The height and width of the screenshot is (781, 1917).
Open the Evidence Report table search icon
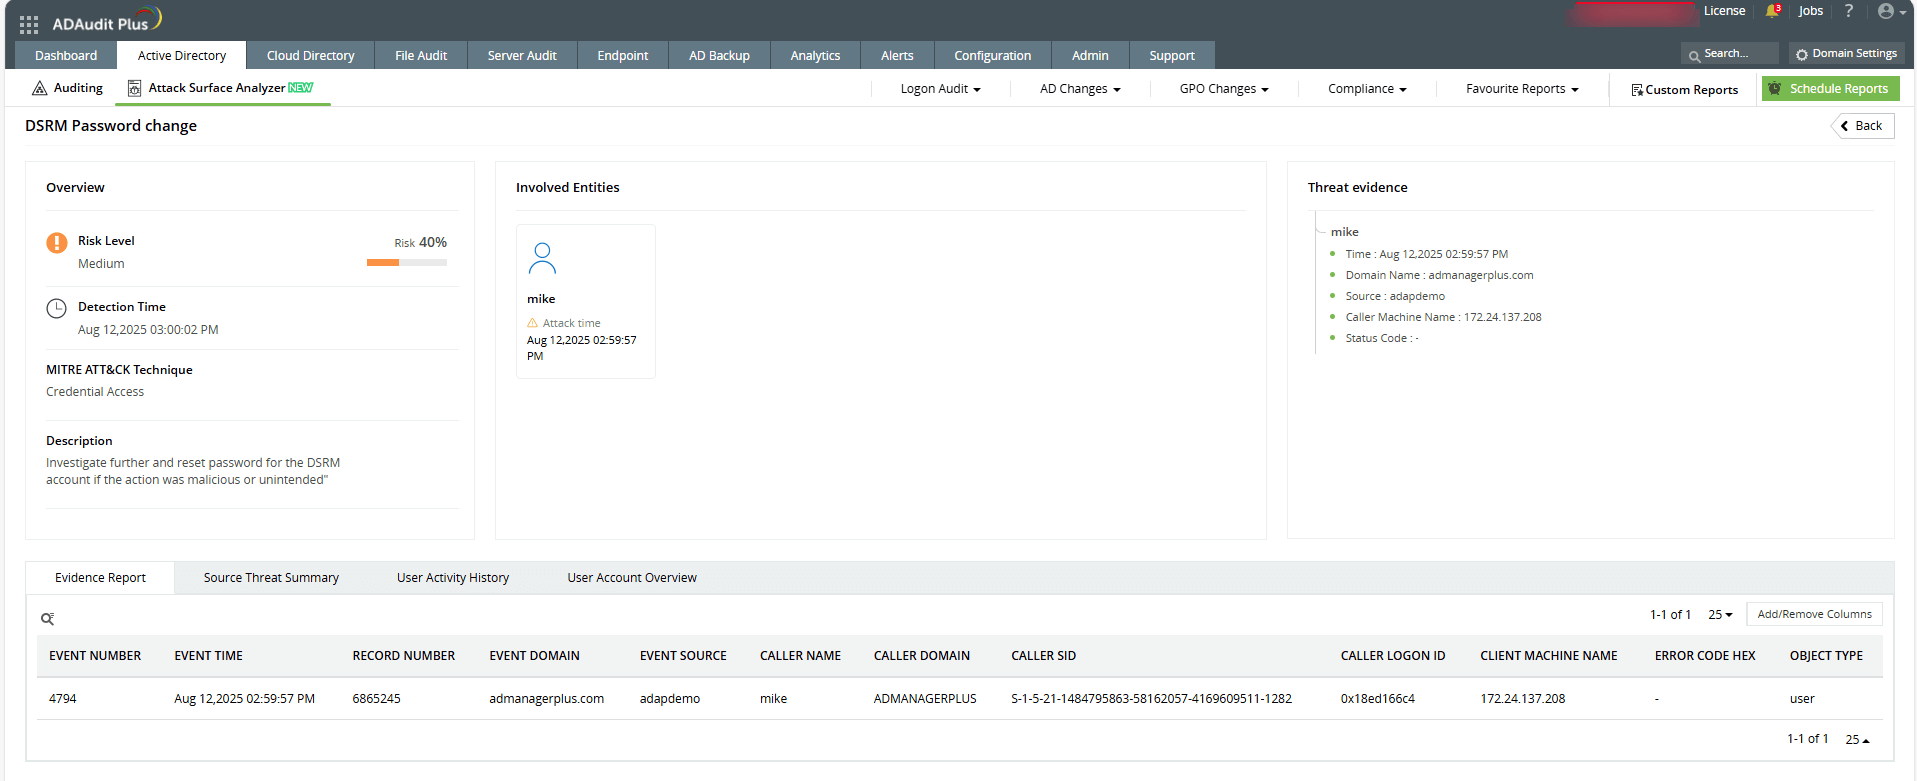click(x=47, y=619)
